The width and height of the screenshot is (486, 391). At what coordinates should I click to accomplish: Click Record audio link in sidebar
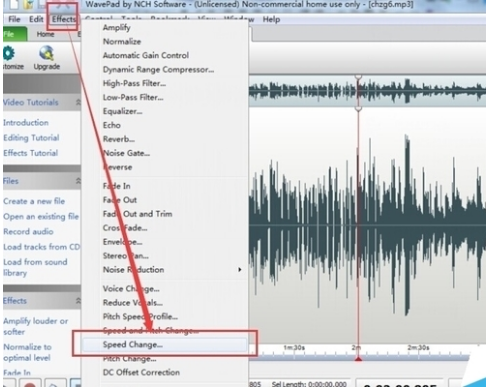28,231
